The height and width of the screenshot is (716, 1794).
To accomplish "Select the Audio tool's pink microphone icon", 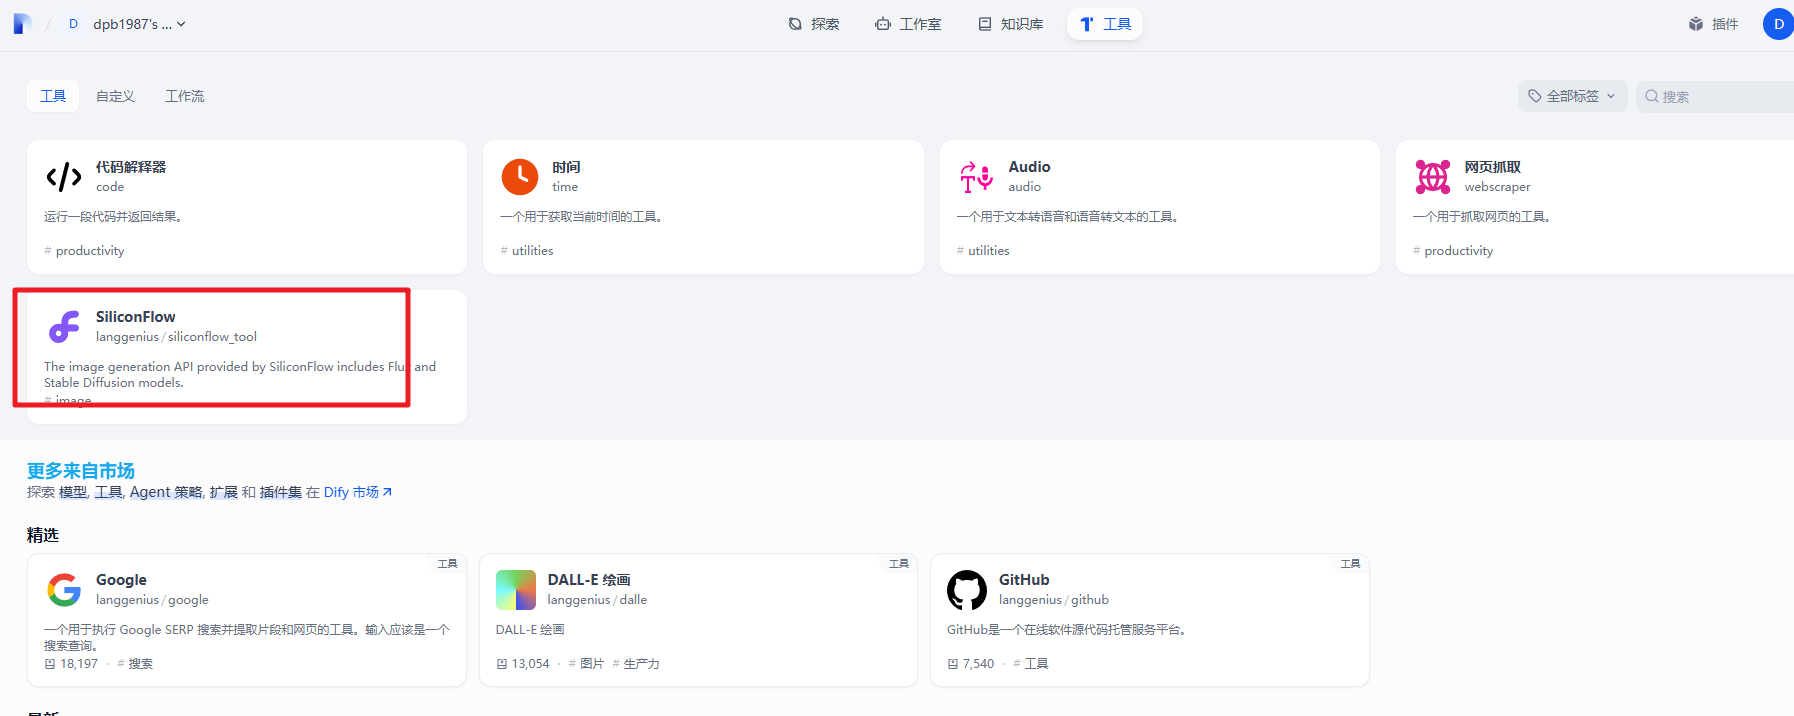I will point(976,177).
